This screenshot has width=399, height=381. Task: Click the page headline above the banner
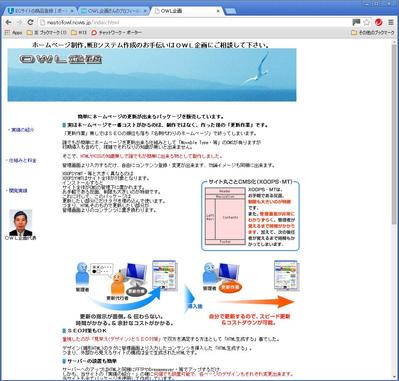(x=151, y=45)
